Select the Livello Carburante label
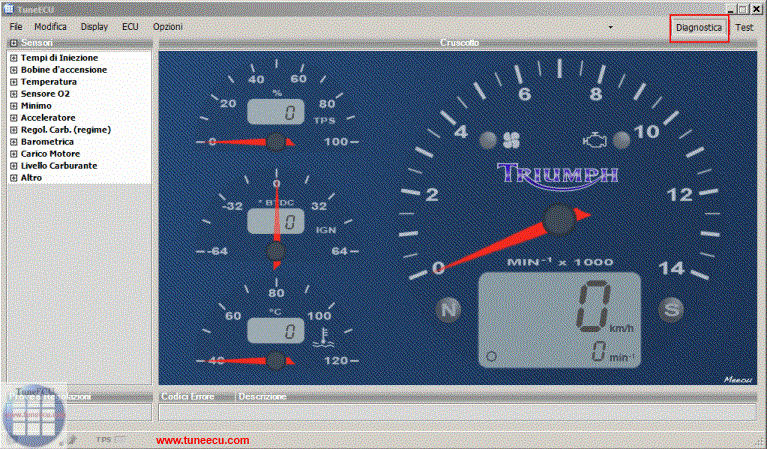The width and height of the screenshot is (767, 449). click(x=59, y=166)
